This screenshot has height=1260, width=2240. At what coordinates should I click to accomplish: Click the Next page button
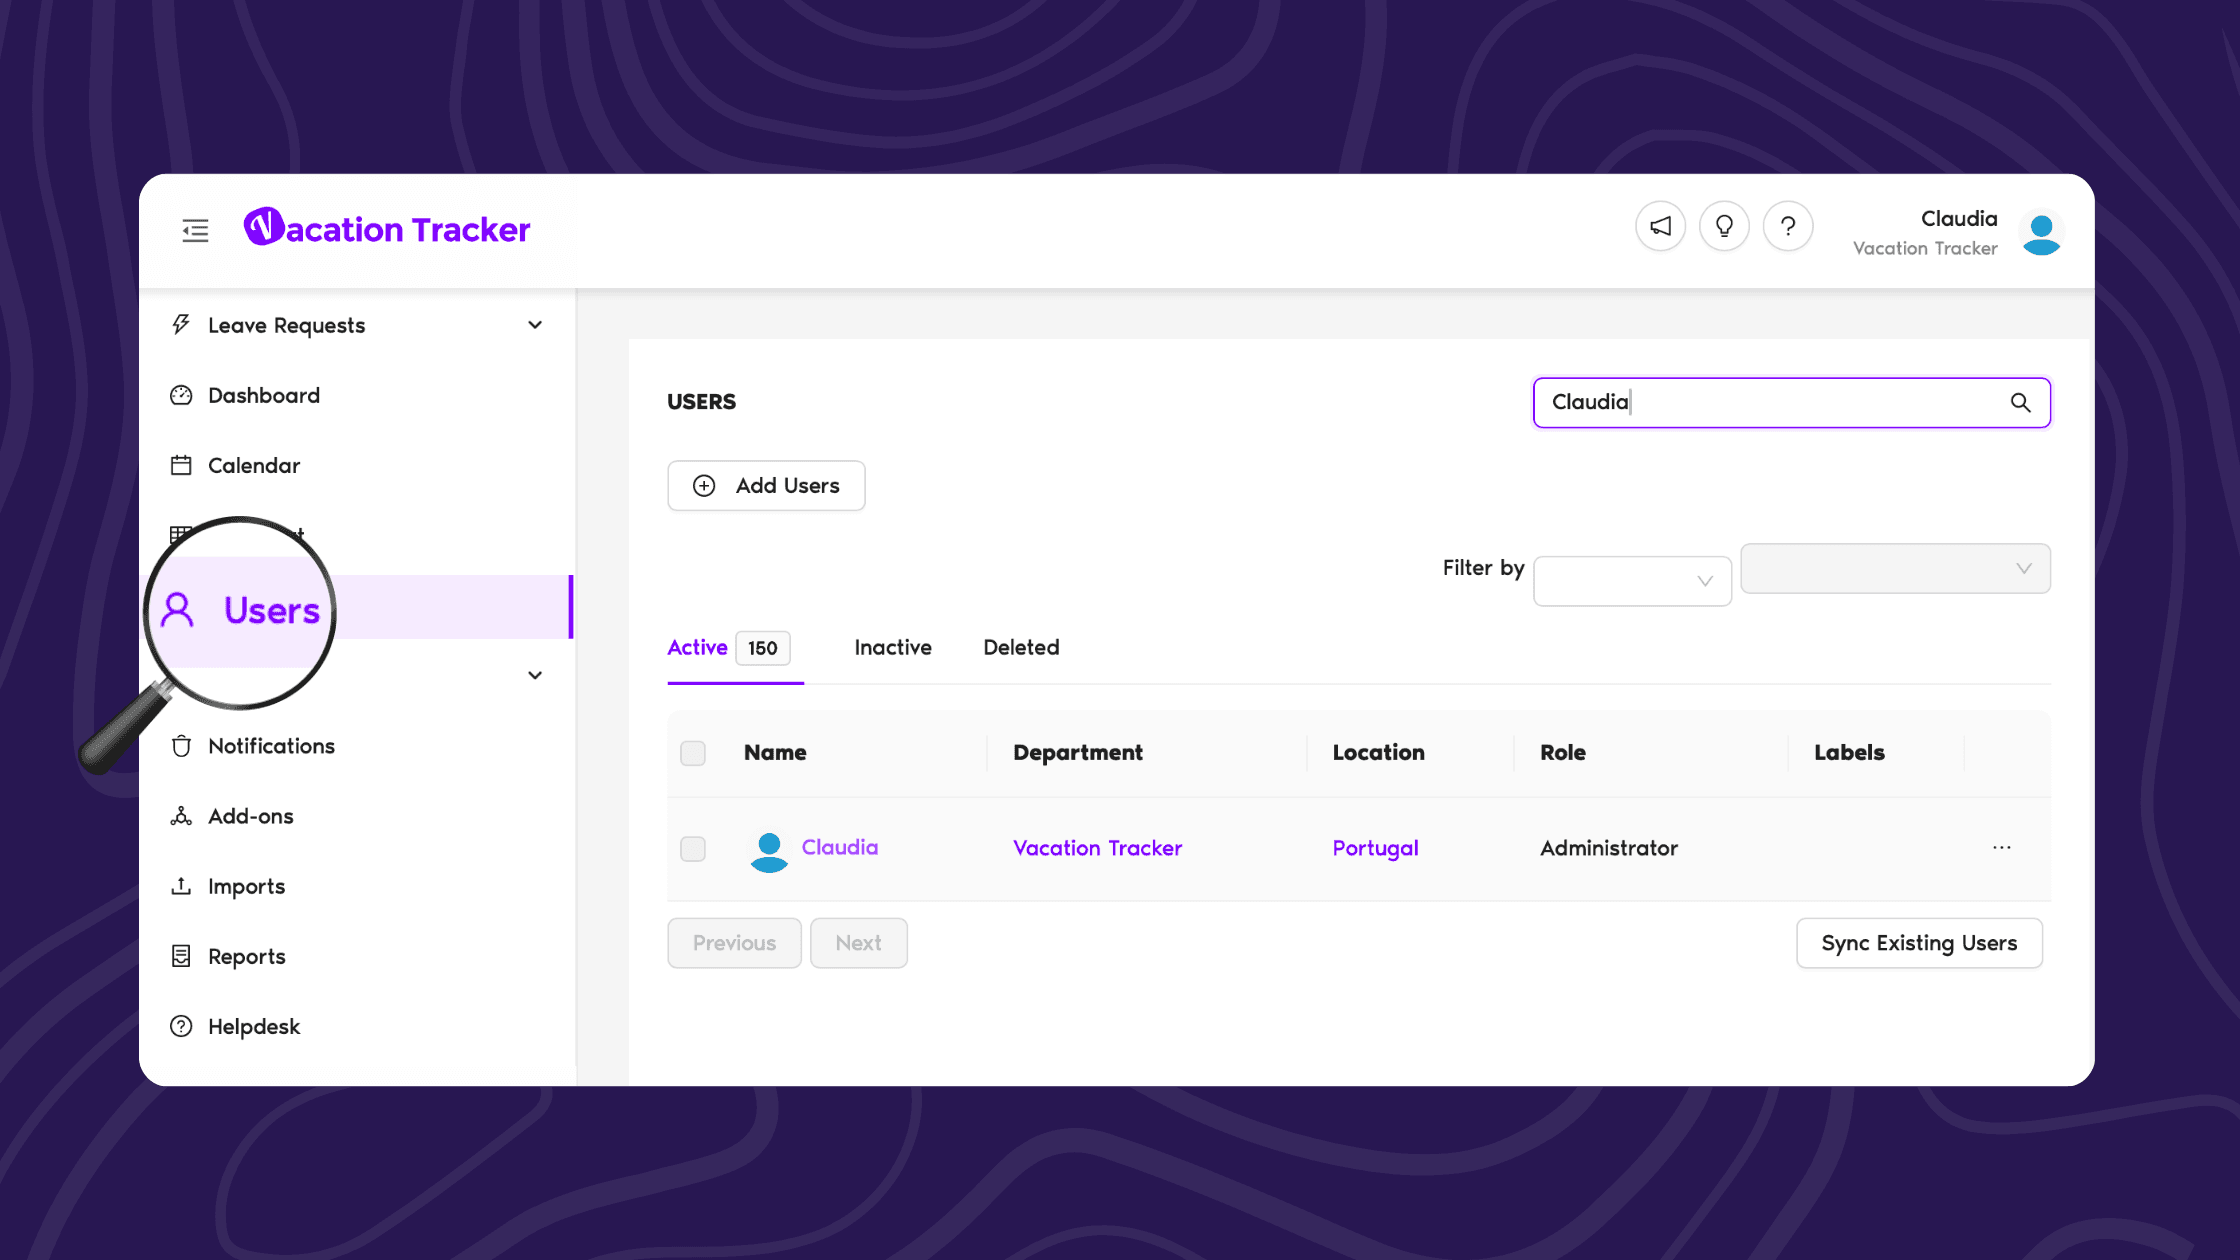[x=858, y=943]
